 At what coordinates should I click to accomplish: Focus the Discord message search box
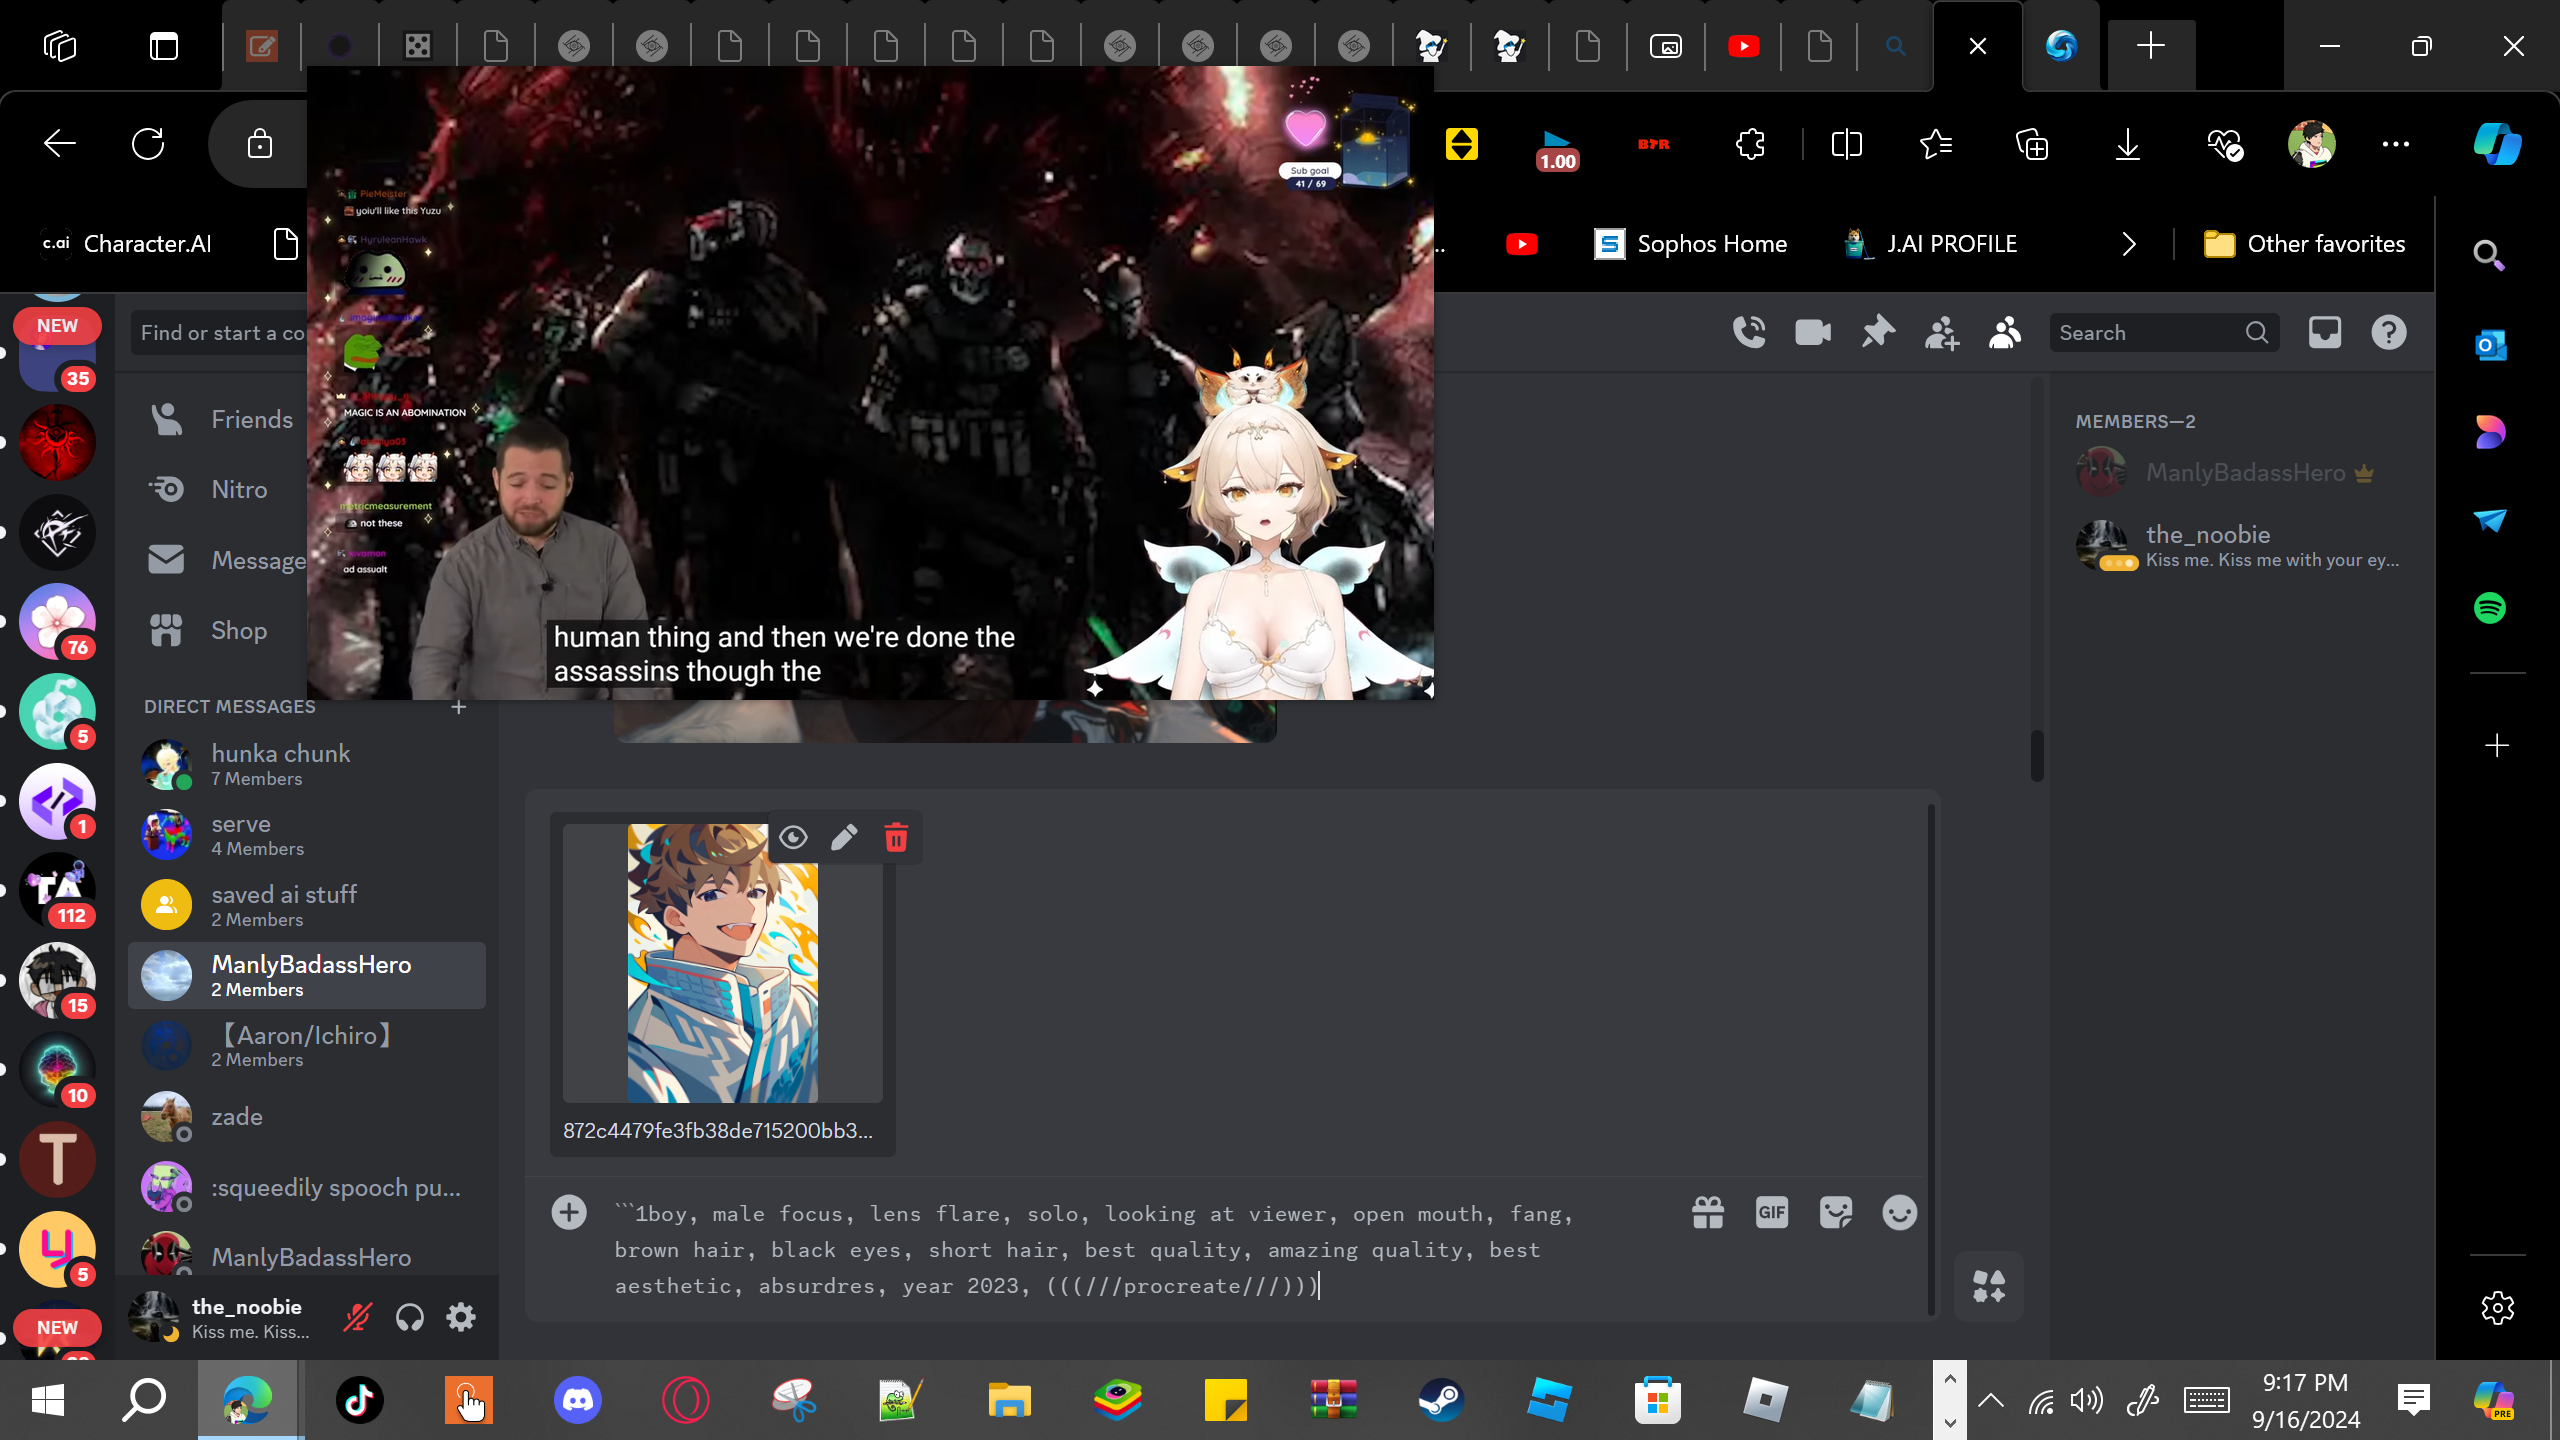[x=2164, y=333]
